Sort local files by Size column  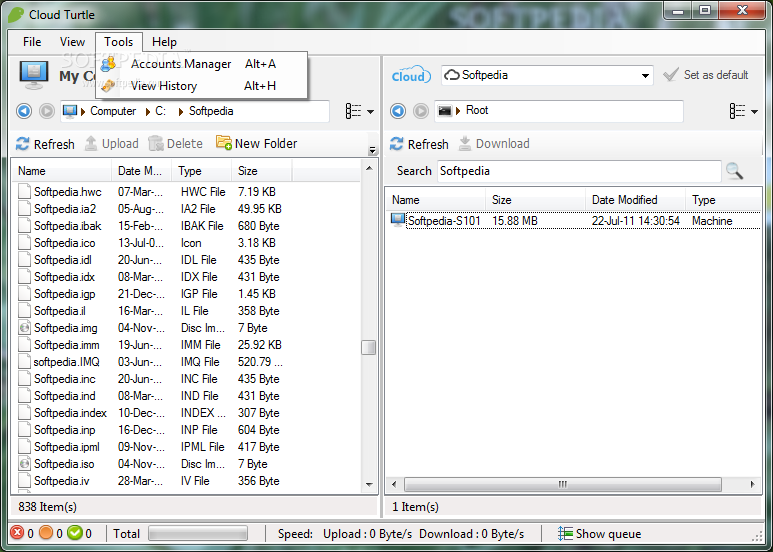[x=261, y=171]
